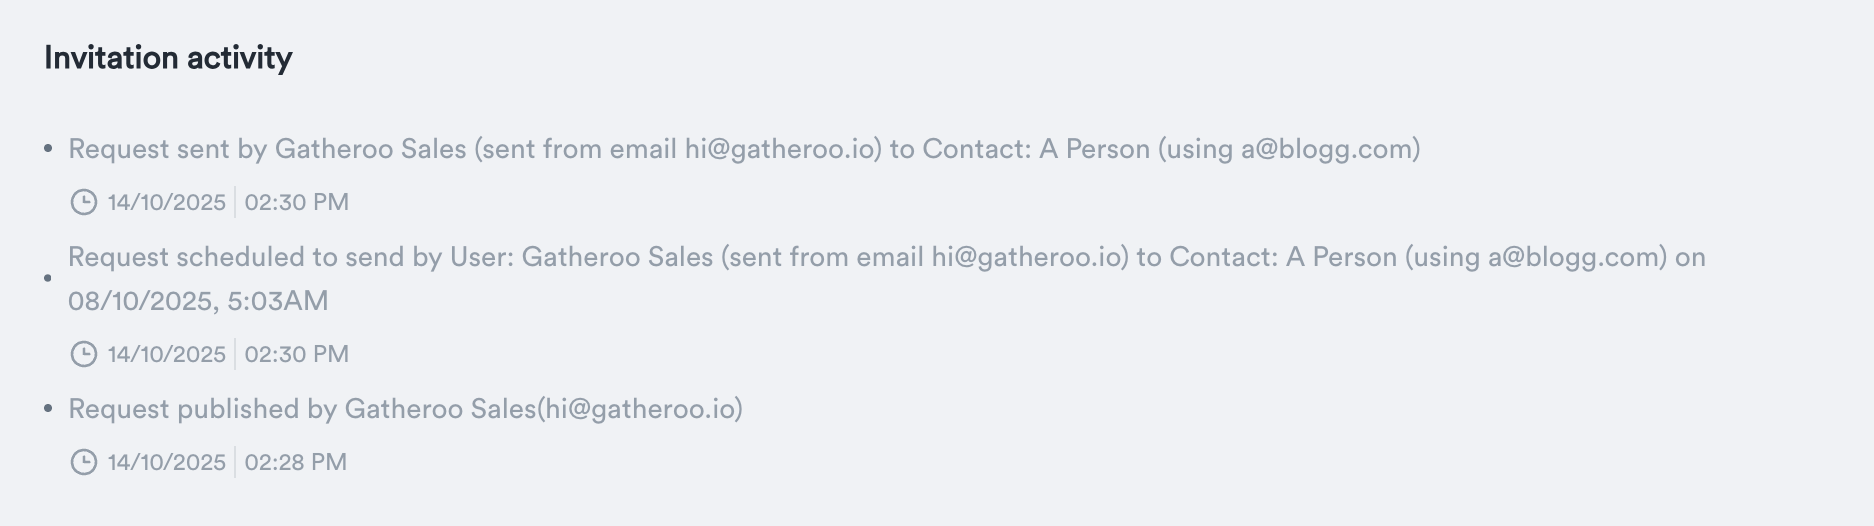1874x526 pixels.
Task: Click the clock icon under Request published entry
Action: (83, 462)
